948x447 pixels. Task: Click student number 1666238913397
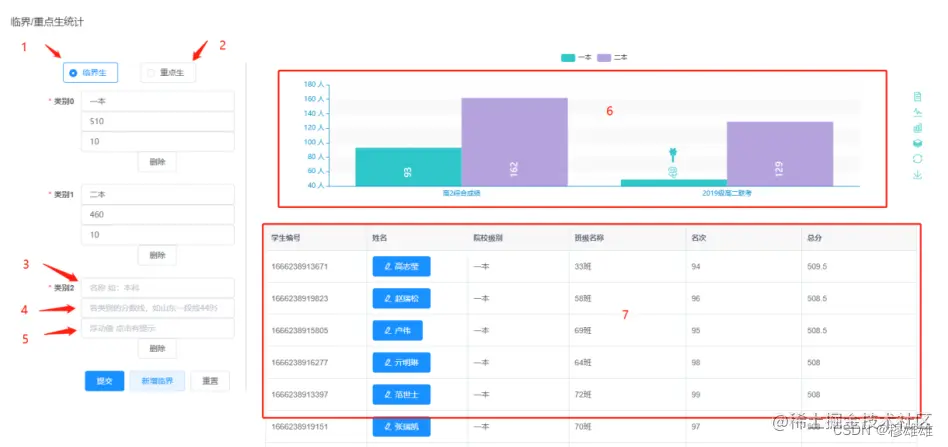coord(300,394)
